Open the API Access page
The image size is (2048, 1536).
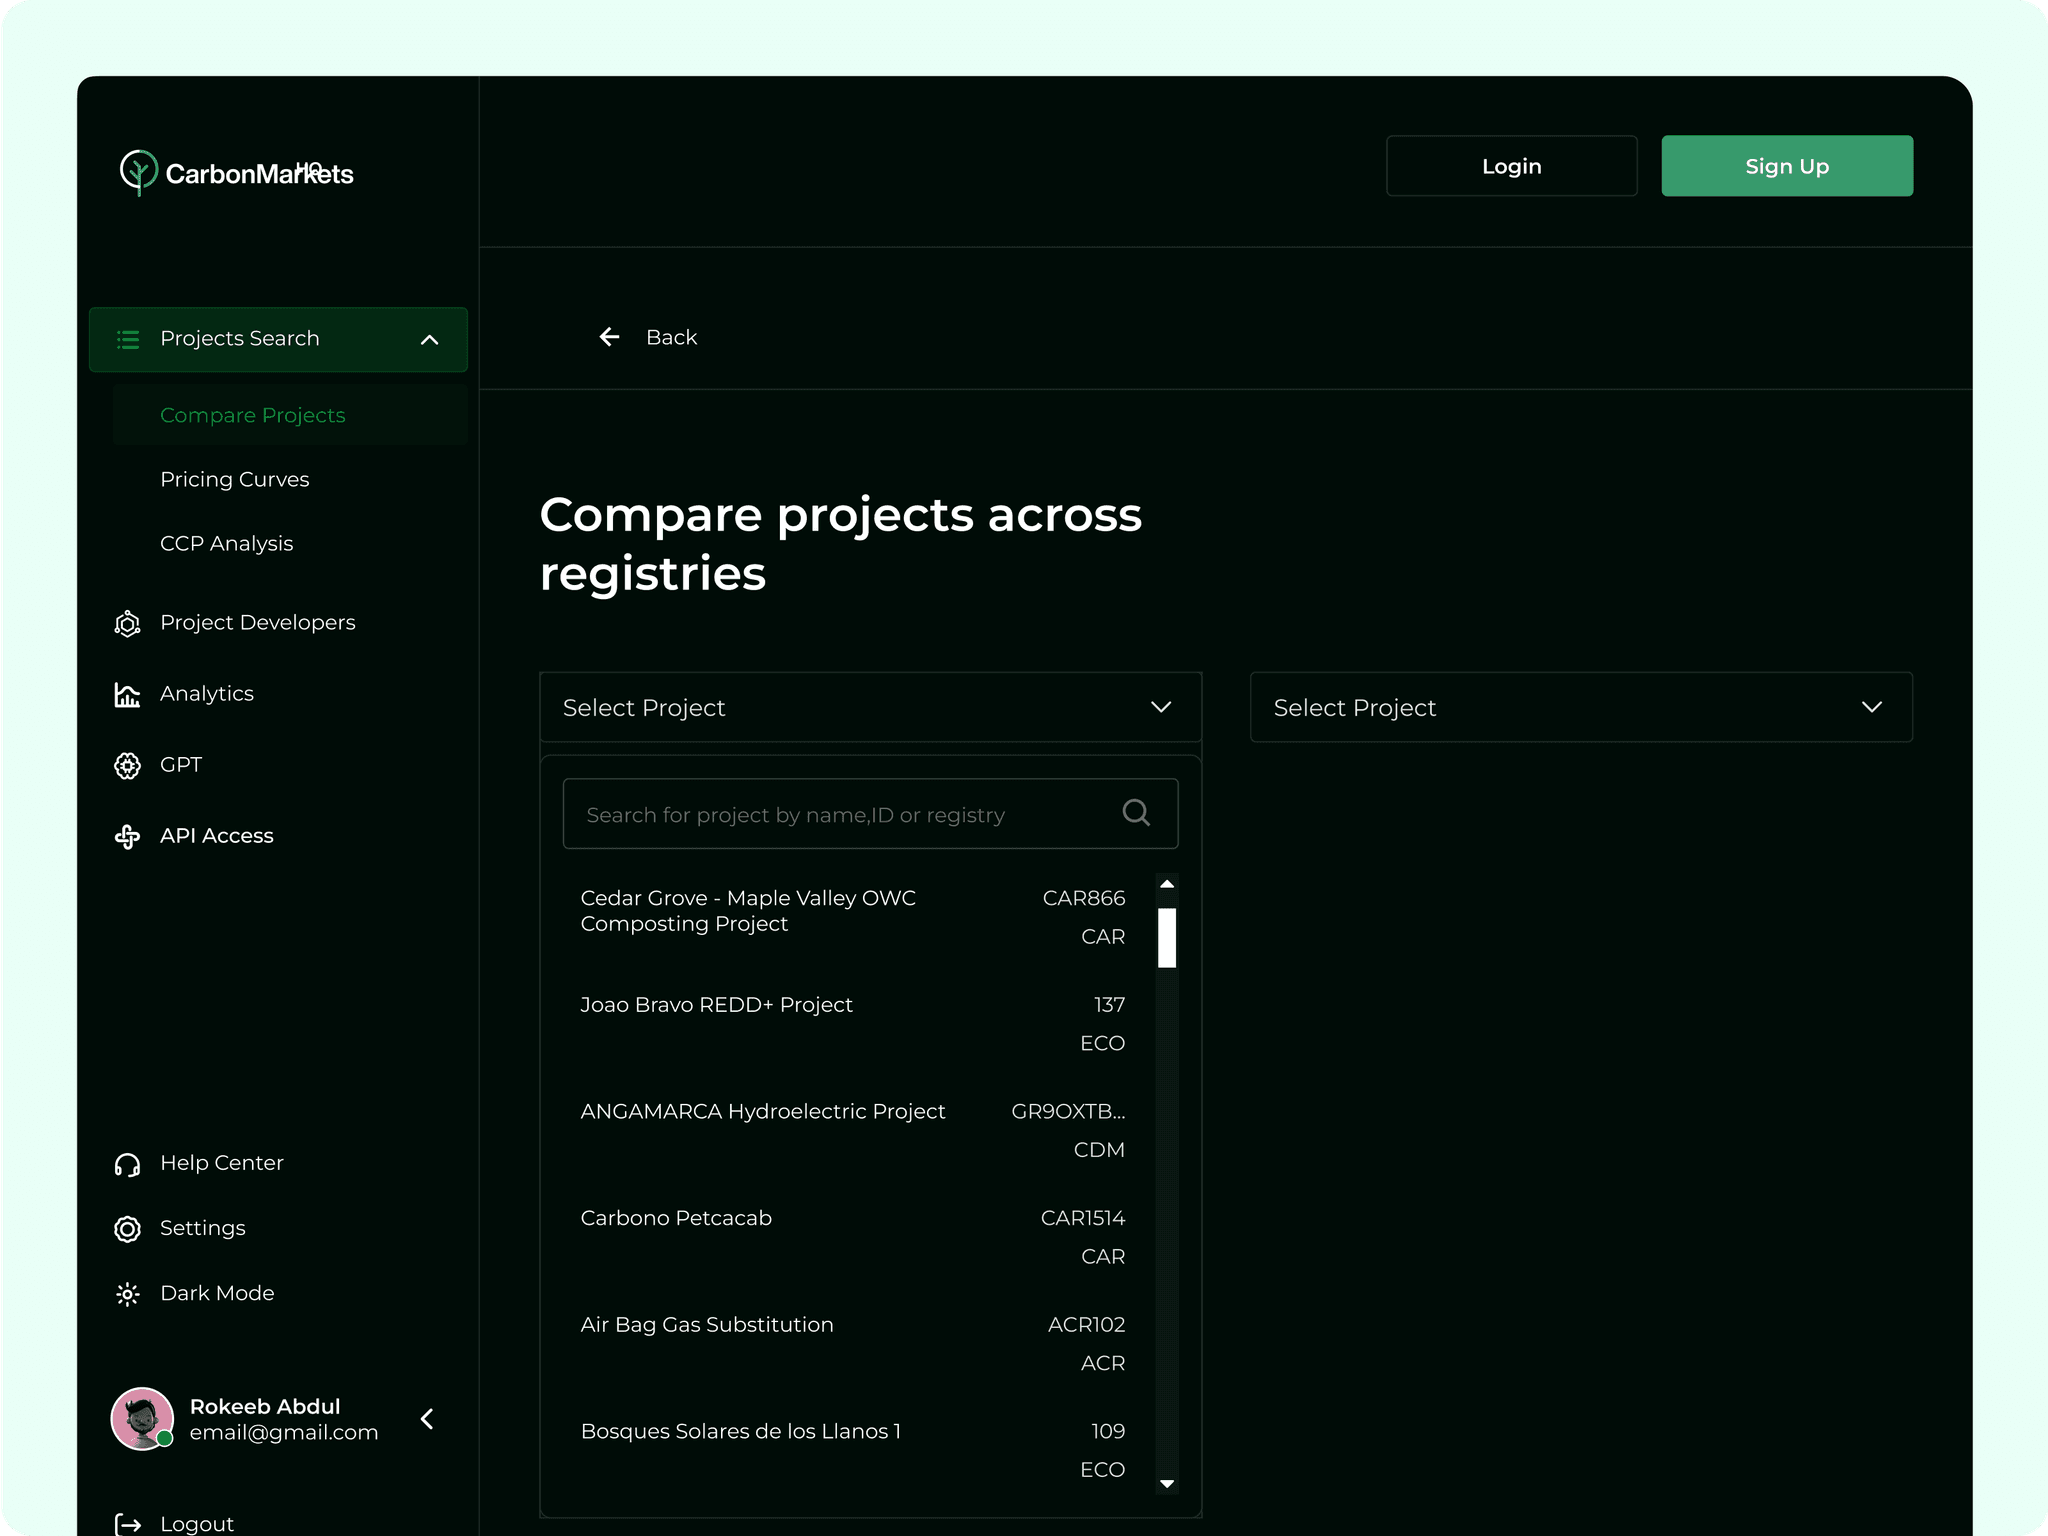[x=216, y=836]
